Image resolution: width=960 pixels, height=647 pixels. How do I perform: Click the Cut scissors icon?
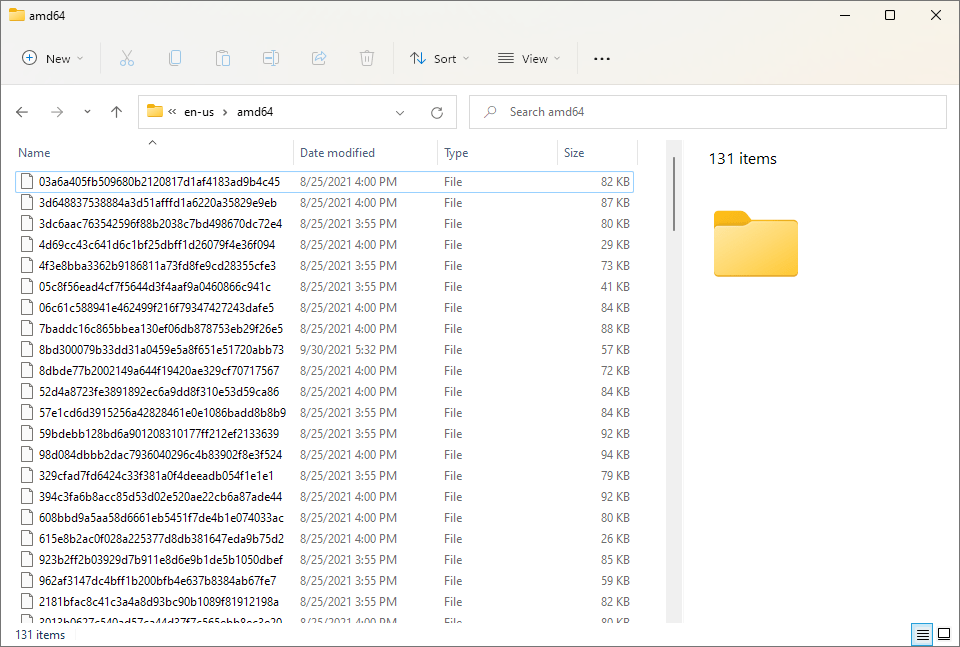click(127, 59)
